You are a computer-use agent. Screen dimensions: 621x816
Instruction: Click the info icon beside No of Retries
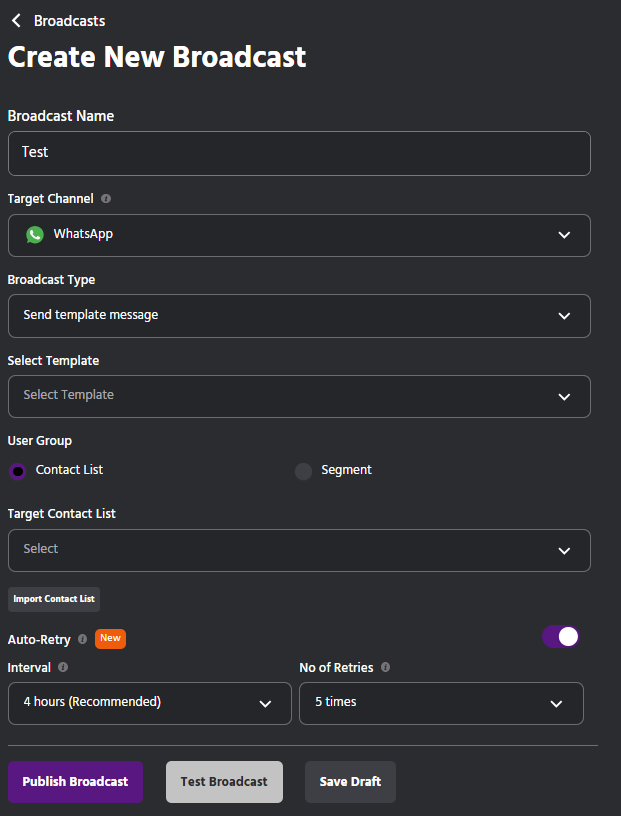(x=386, y=667)
